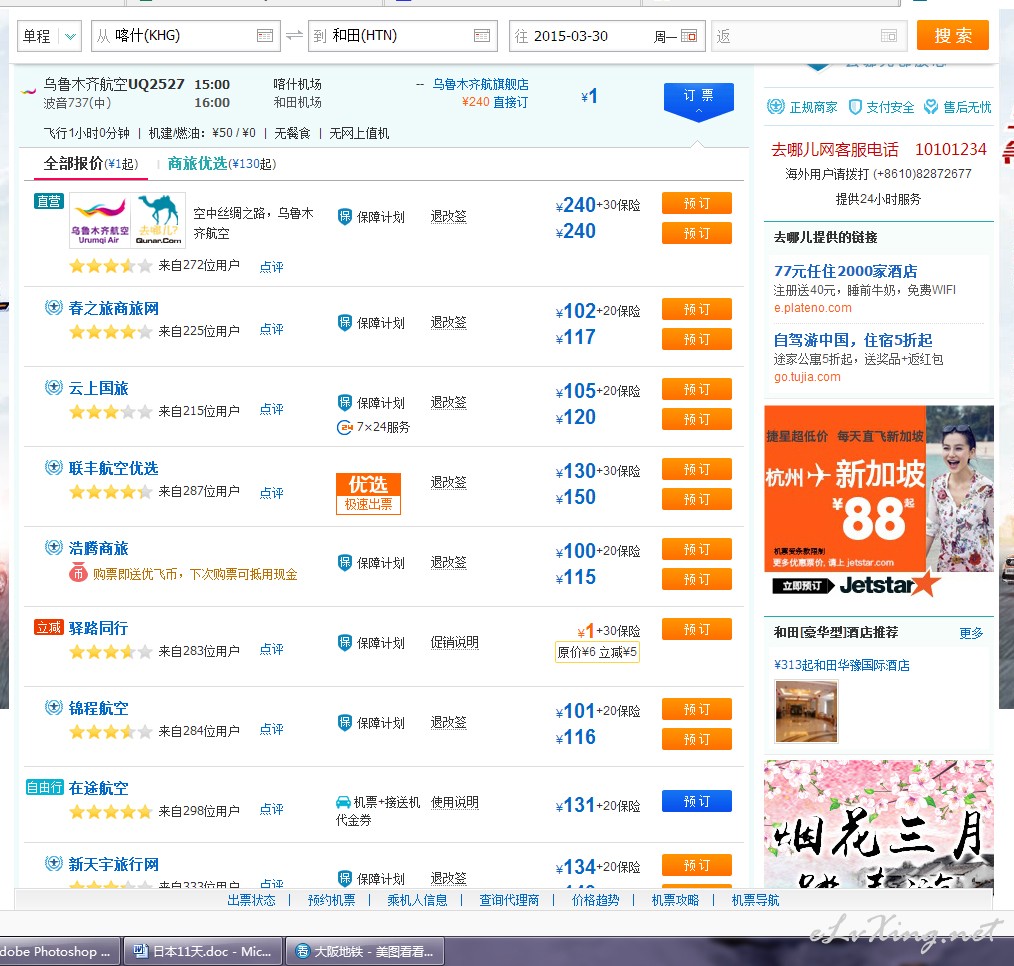This screenshot has height=966, width=1014.
Task: Click 售后无忧 icon in sidebar
Action: click(x=931, y=107)
